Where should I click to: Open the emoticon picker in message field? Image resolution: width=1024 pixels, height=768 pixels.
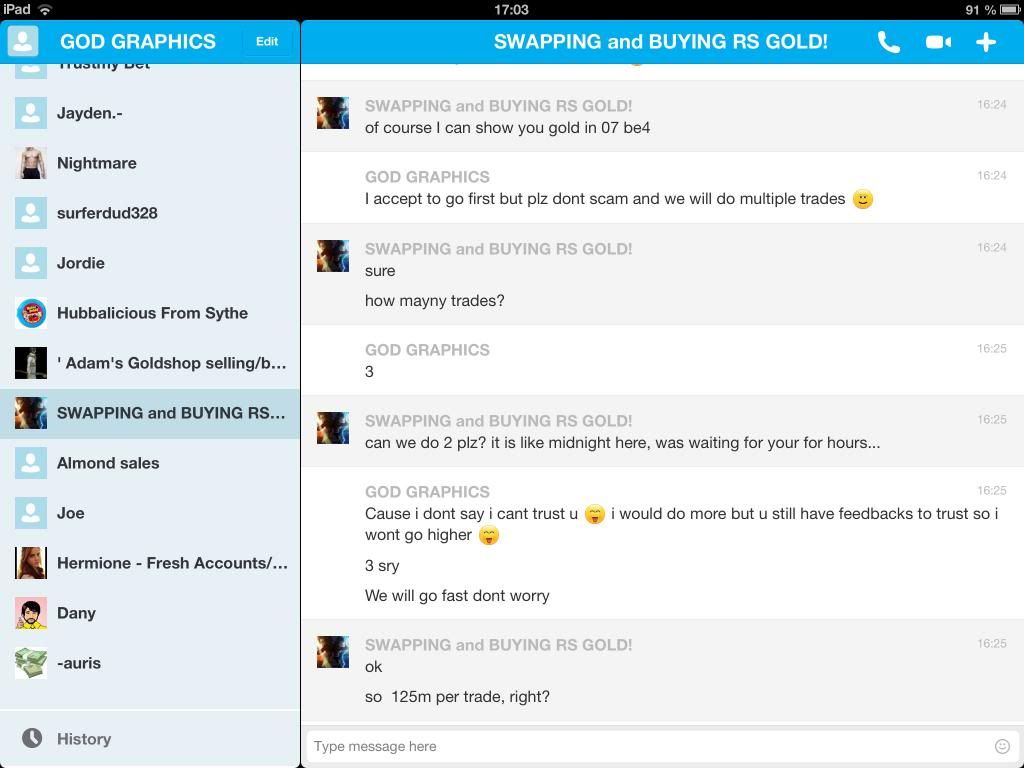[1002, 746]
